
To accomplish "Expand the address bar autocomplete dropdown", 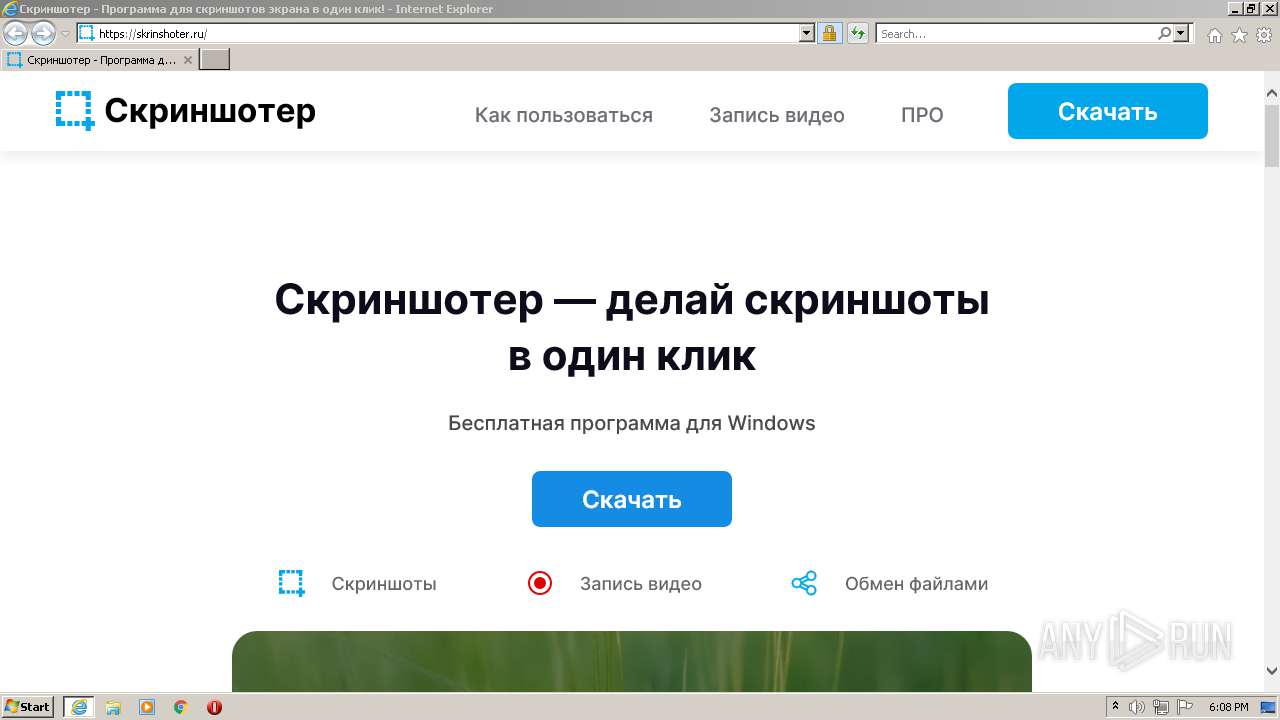I will click(x=807, y=33).
